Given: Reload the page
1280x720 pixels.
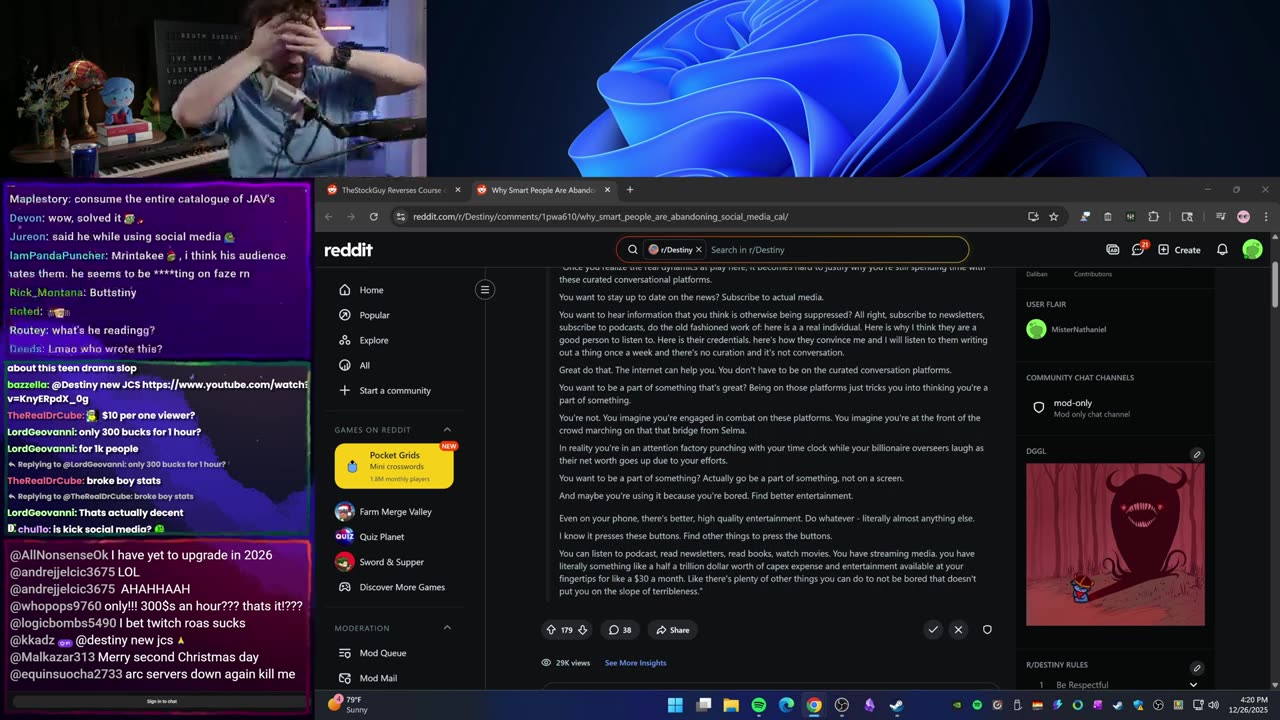Looking at the screenshot, I should 374,216.
